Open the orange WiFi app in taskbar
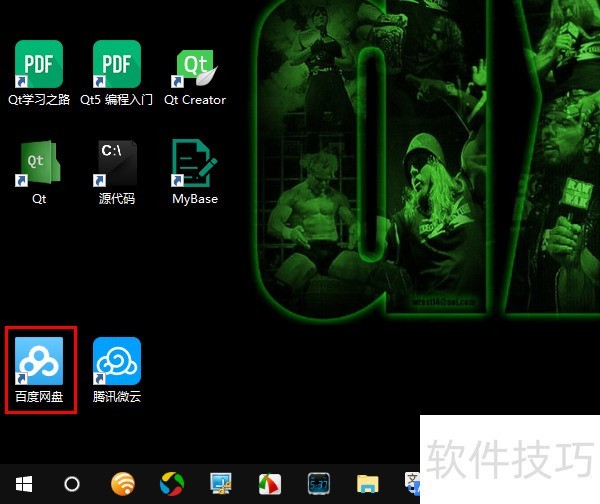This screenshot has width=600, height=504. (122, 484)
